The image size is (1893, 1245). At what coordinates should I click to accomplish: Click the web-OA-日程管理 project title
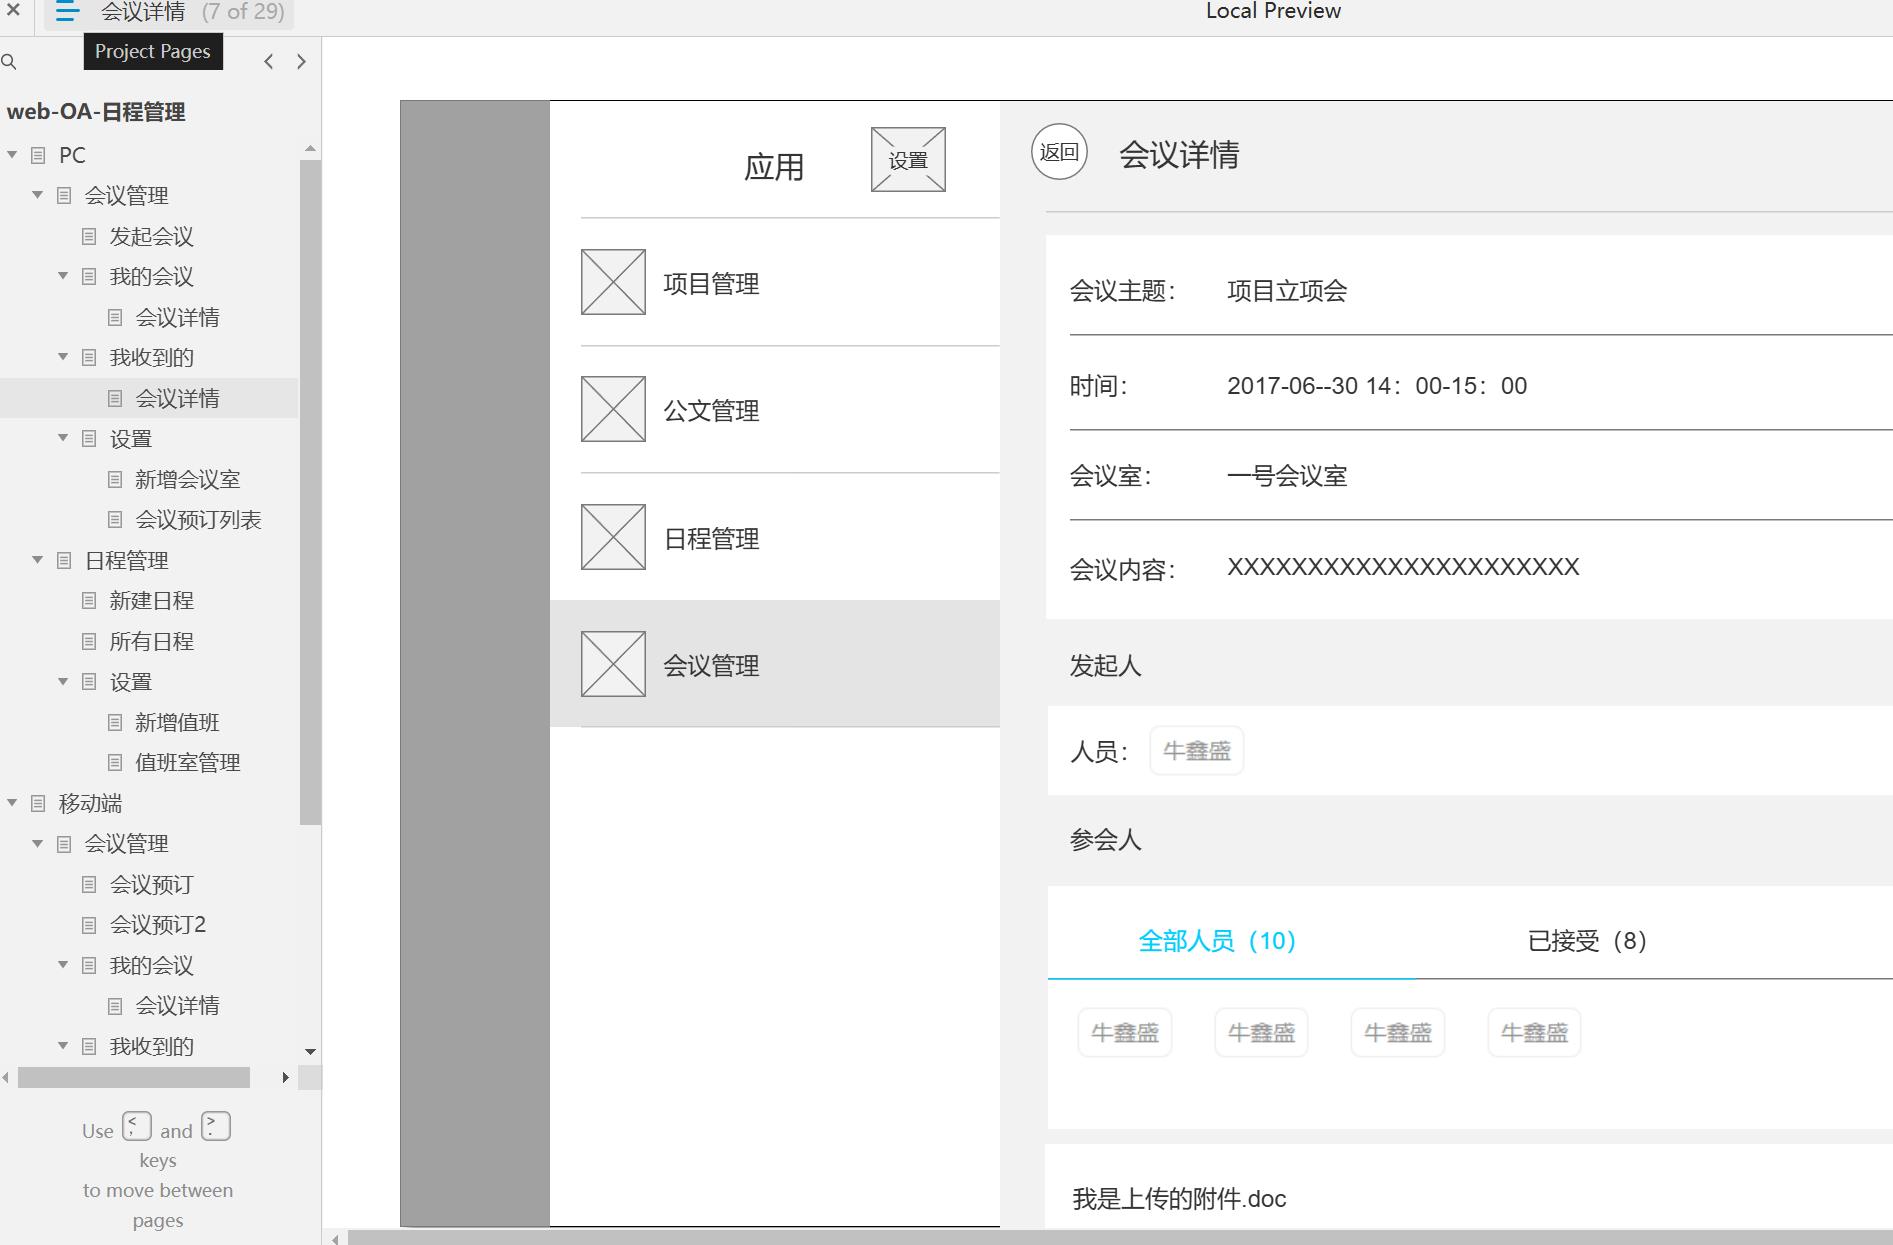click(96, 112)
